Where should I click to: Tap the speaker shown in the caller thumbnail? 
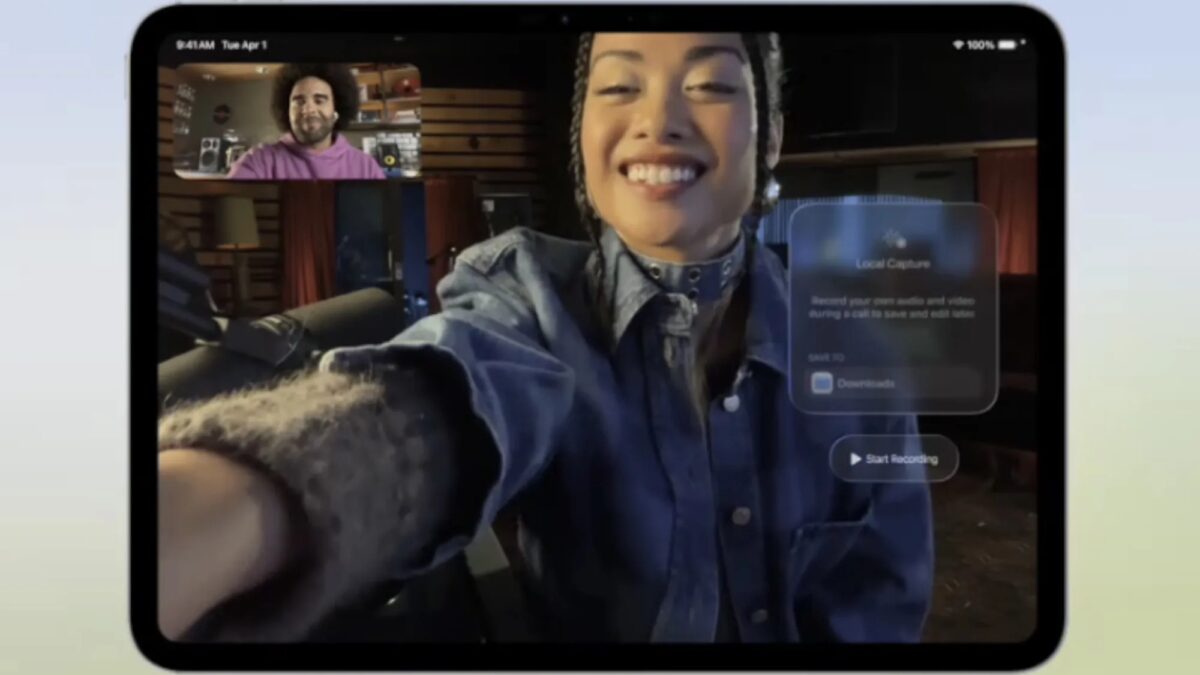coord(212,155)
